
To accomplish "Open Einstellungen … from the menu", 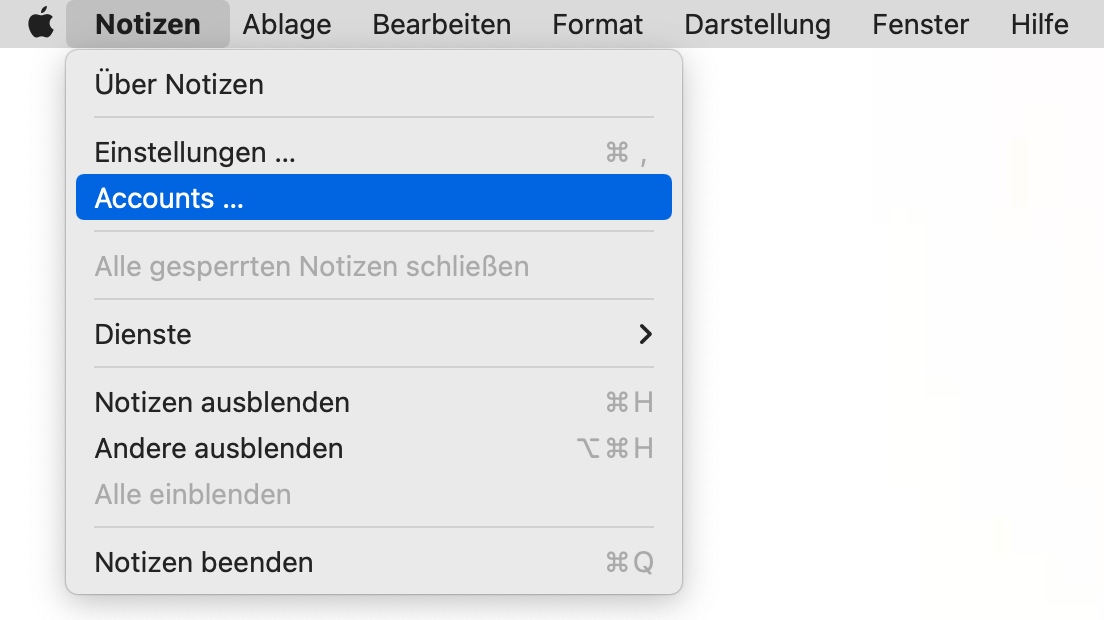I will click(195, 152).
